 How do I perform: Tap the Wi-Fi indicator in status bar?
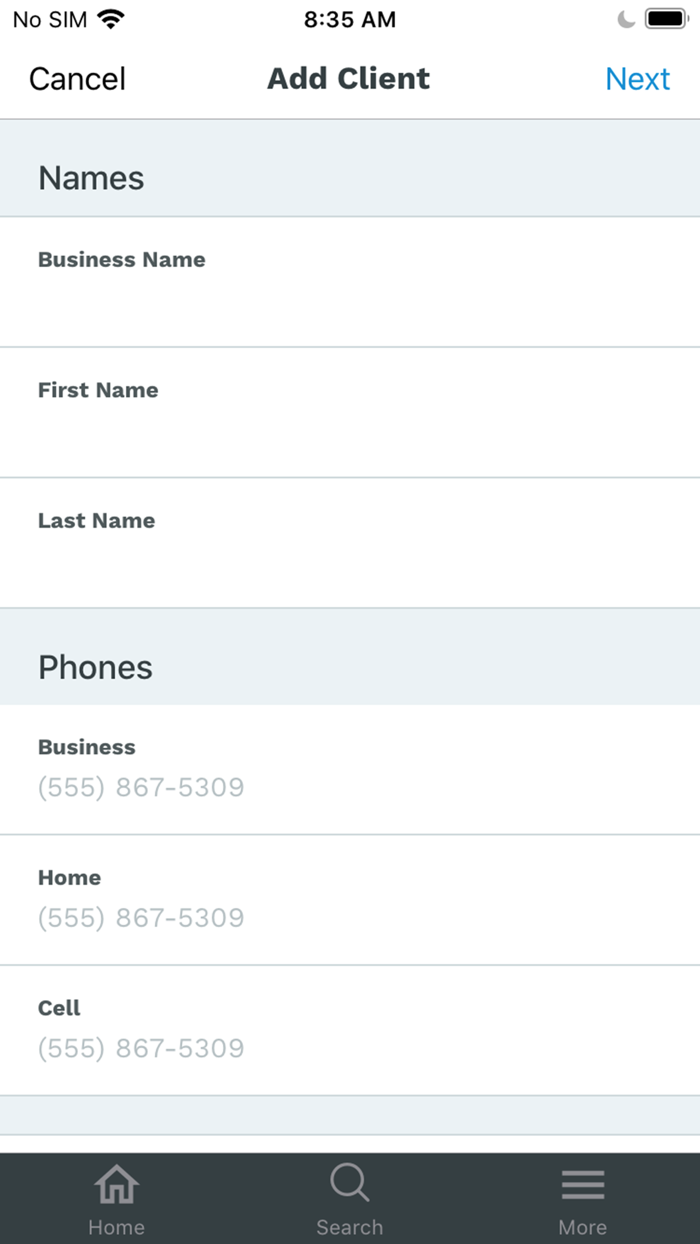(x=112, y=18)
